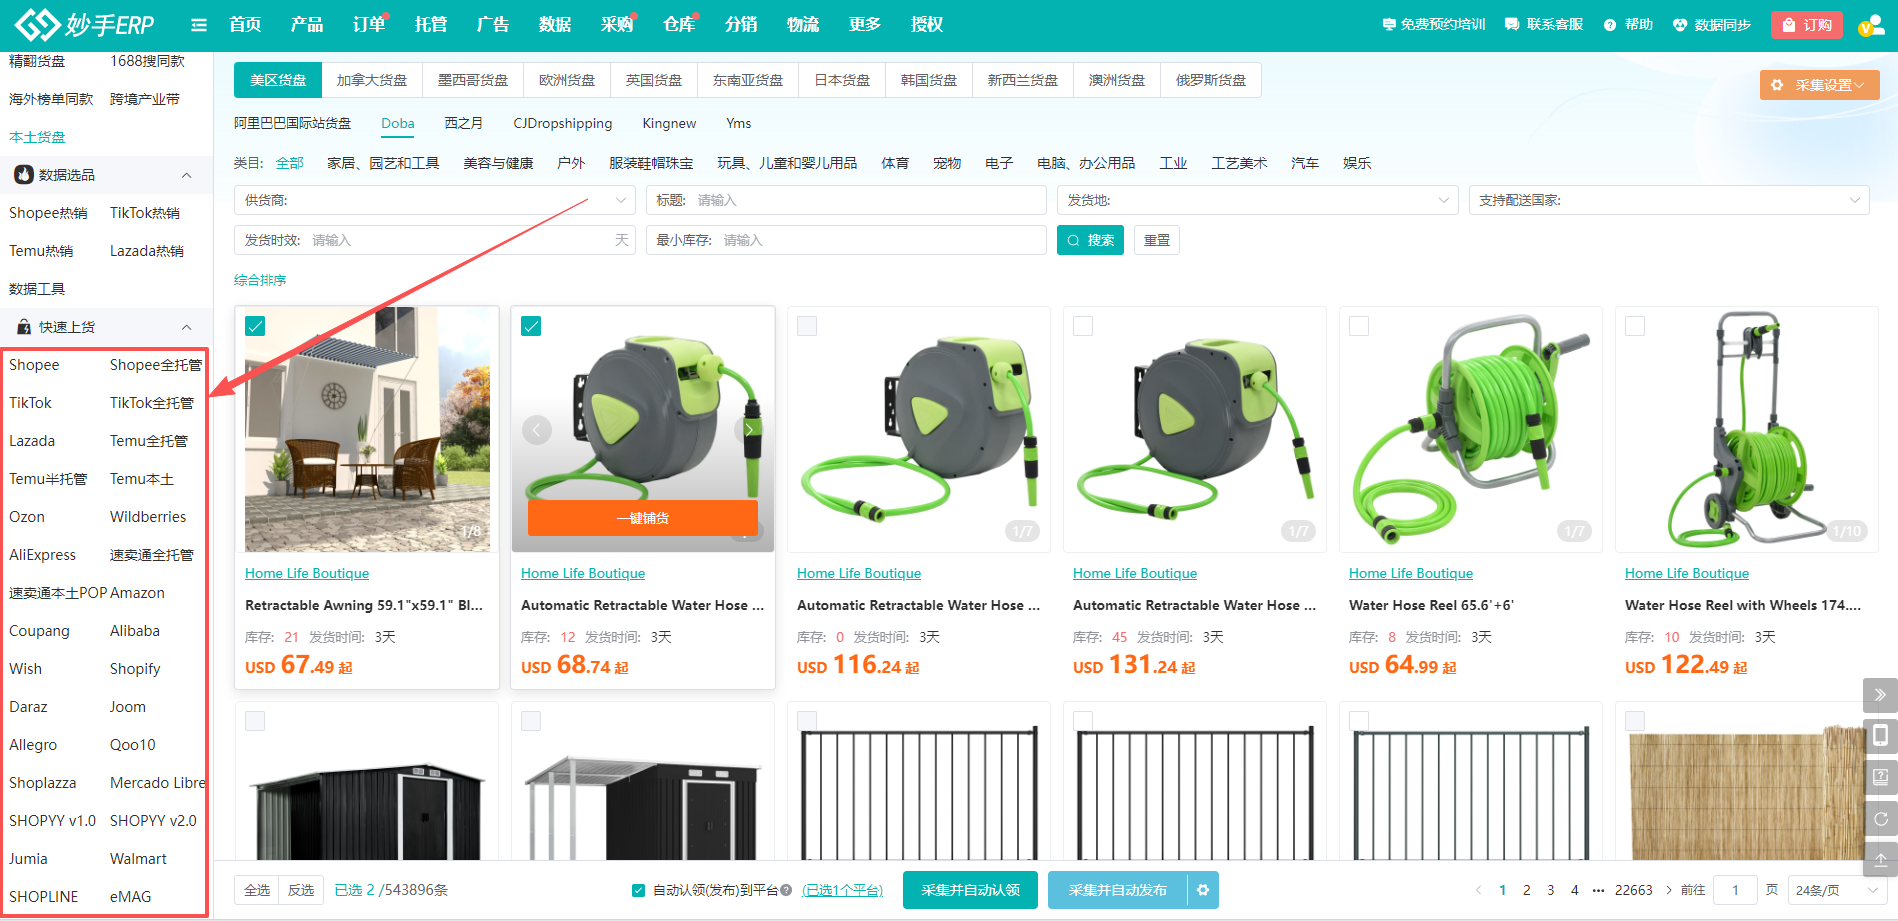This screenshot has width=1898, height=921.
Task: Click the pagination ellipsis to jump pages
Action: [1598, 890]
